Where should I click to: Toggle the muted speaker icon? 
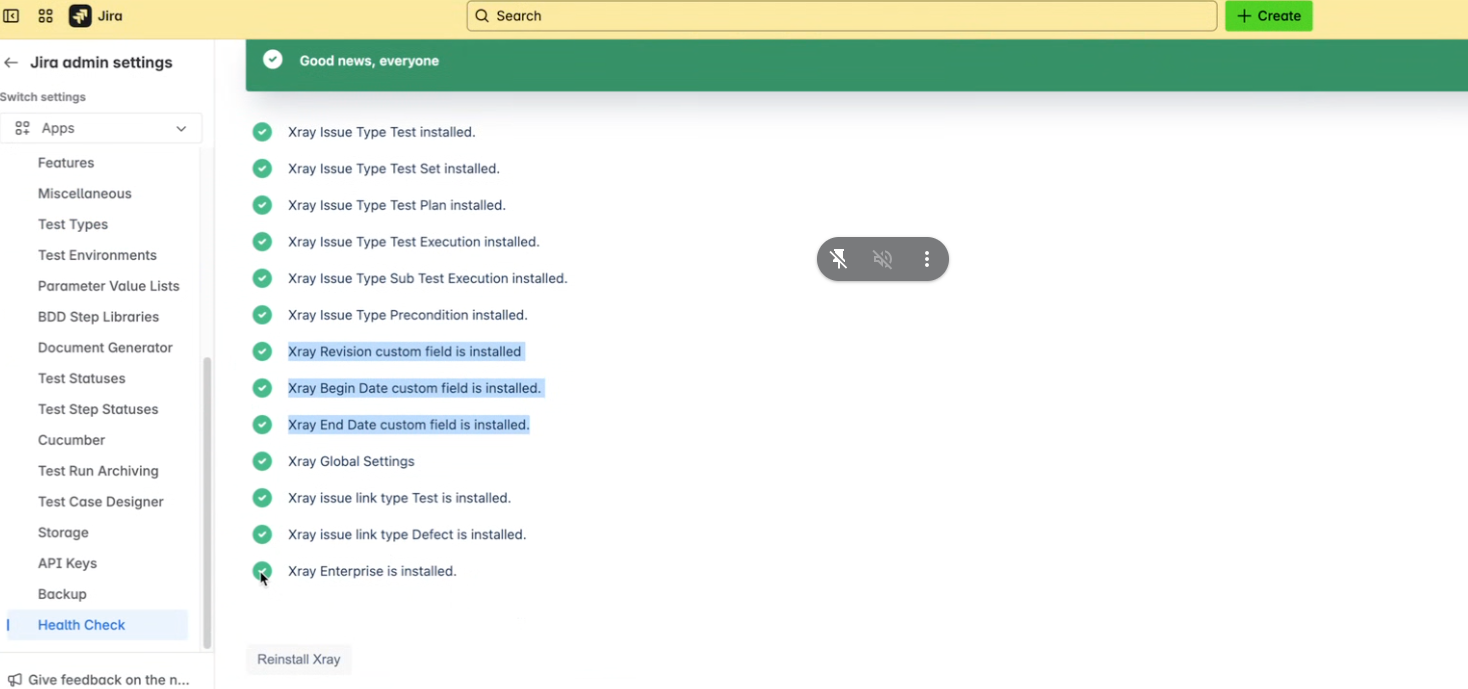coord(883,260)
